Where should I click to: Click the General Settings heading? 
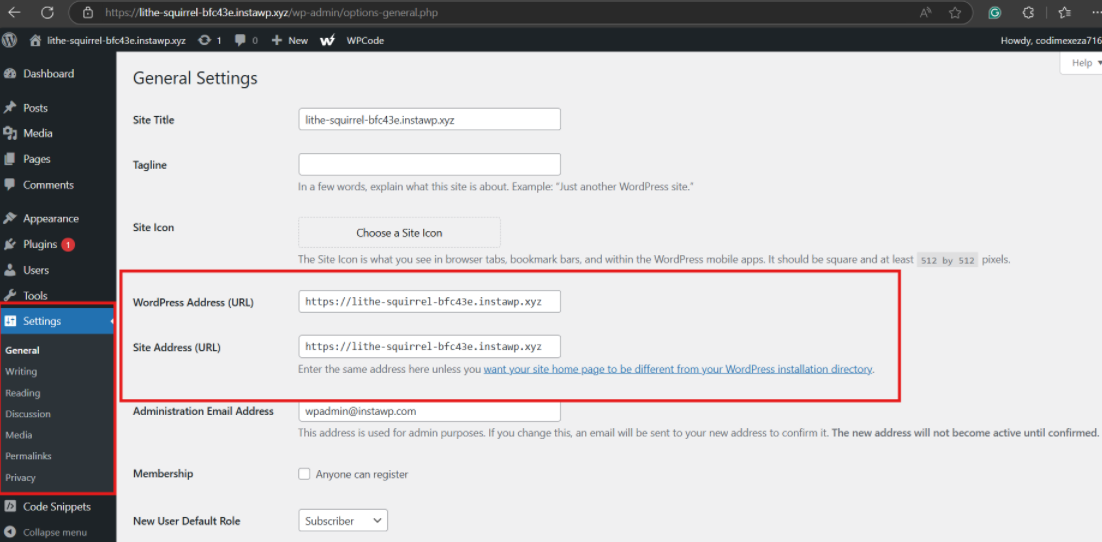tap(195, 78)
